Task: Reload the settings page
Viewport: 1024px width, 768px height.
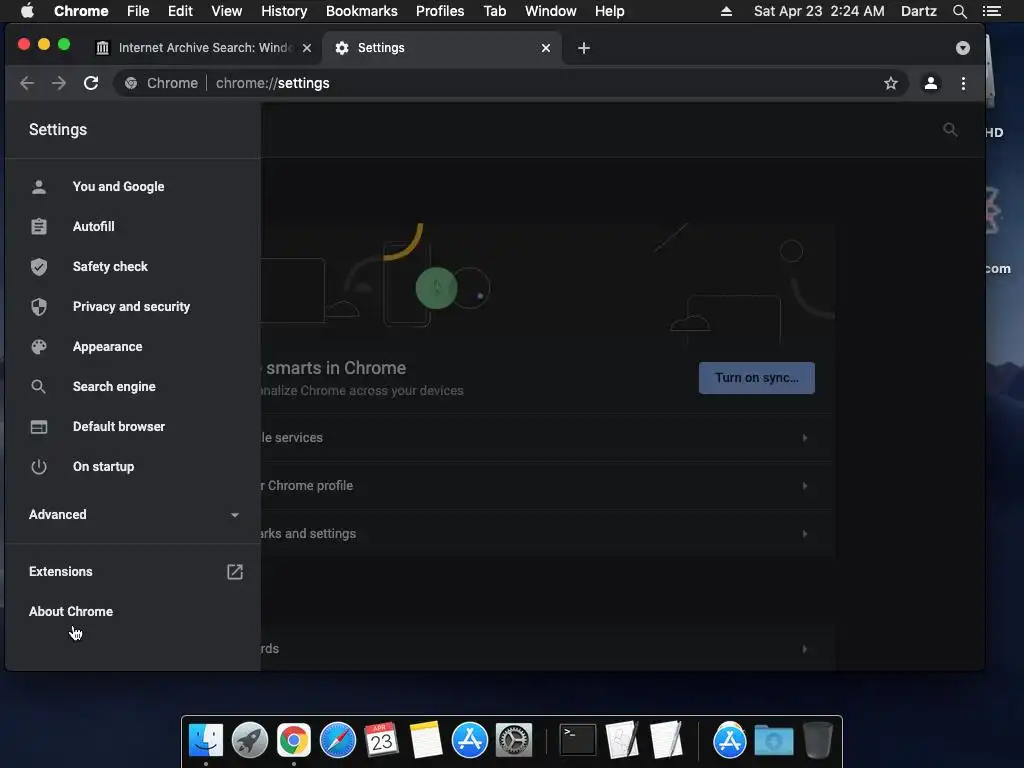Action: [x=91, y=83]
